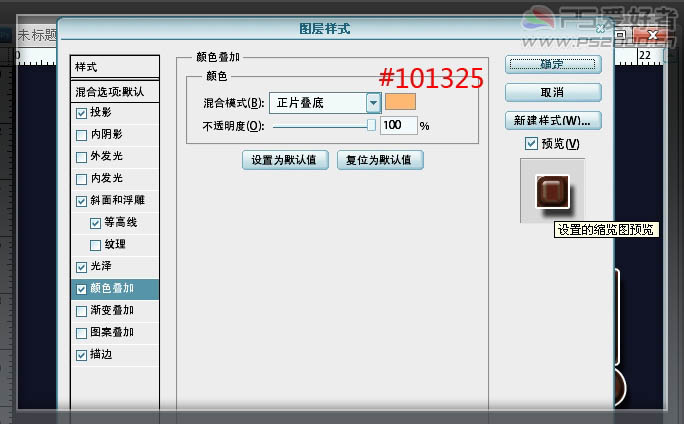This screenshot has height=424, width=684.
Task: Toggle the 描边 checkbox
Action: pyautogui.click(x=81, y=355)
